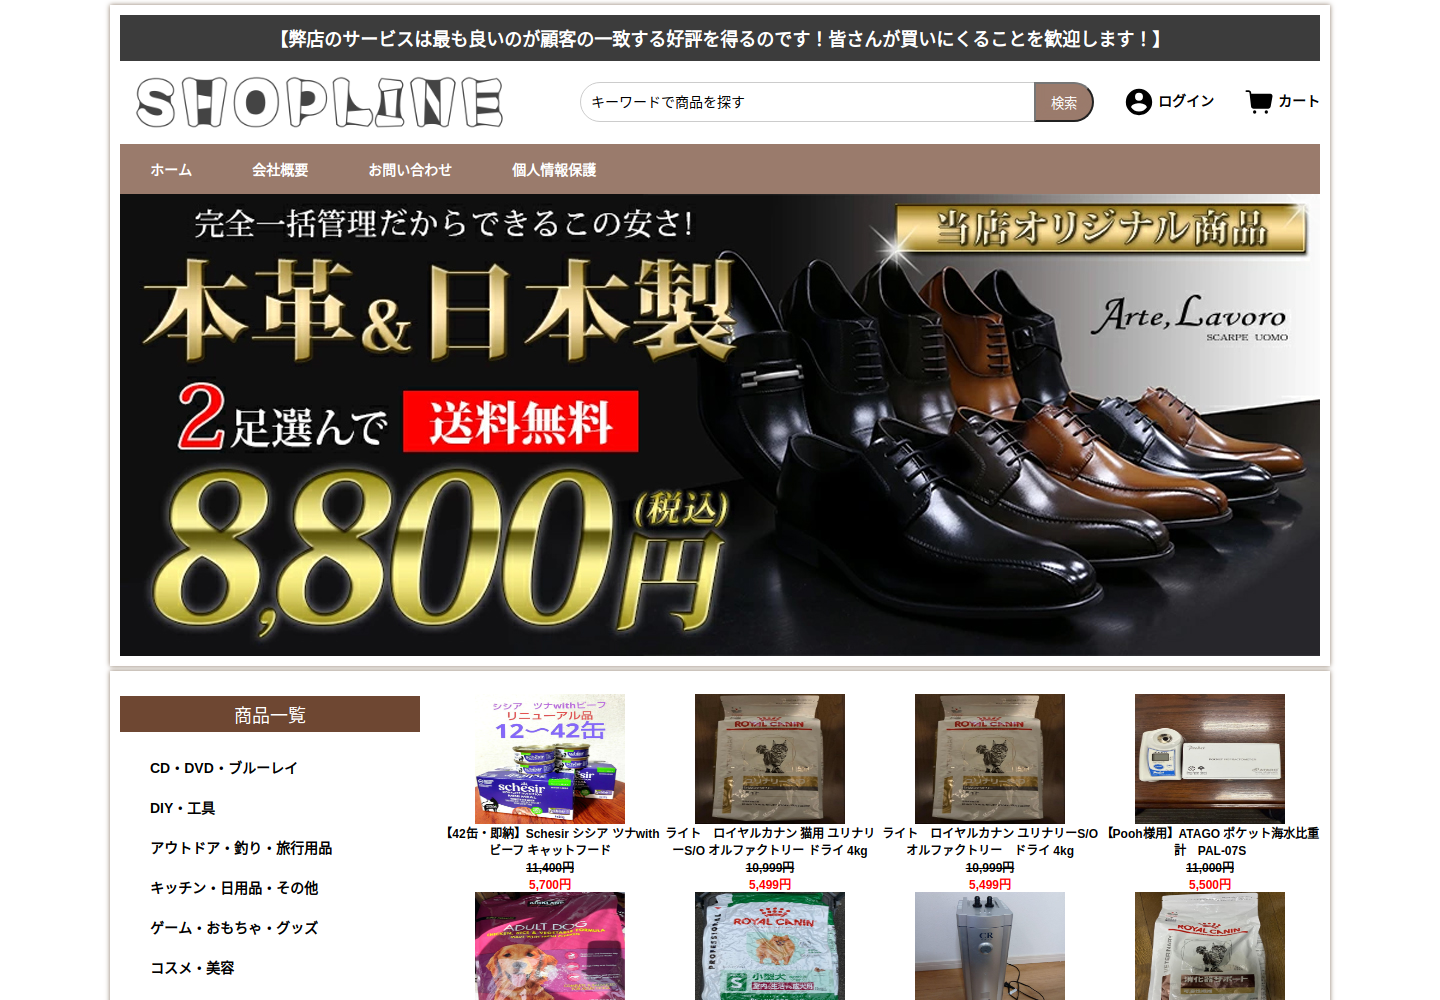Viewport: 1440px width, 1000px height.
Task: Open the silver water dispenser thumbnail
Action: tap(990, 946)
